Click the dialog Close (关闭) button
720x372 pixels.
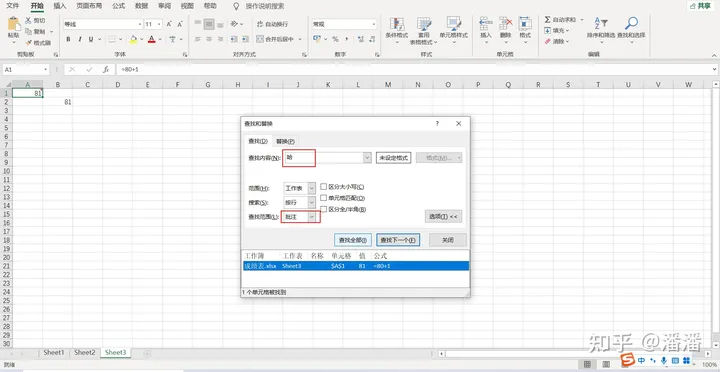448,240
